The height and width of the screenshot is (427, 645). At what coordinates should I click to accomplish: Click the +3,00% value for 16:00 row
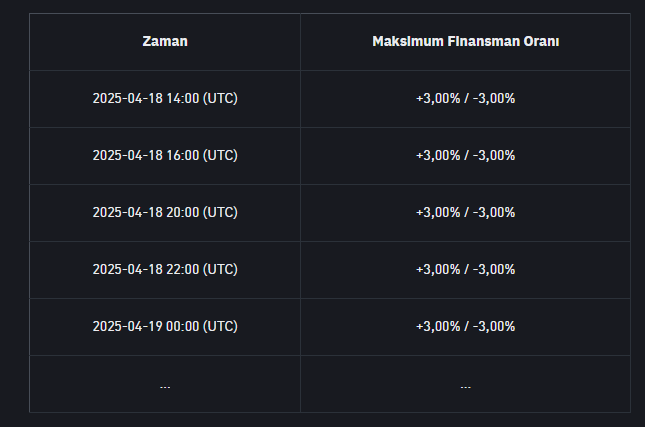(438, 156)
